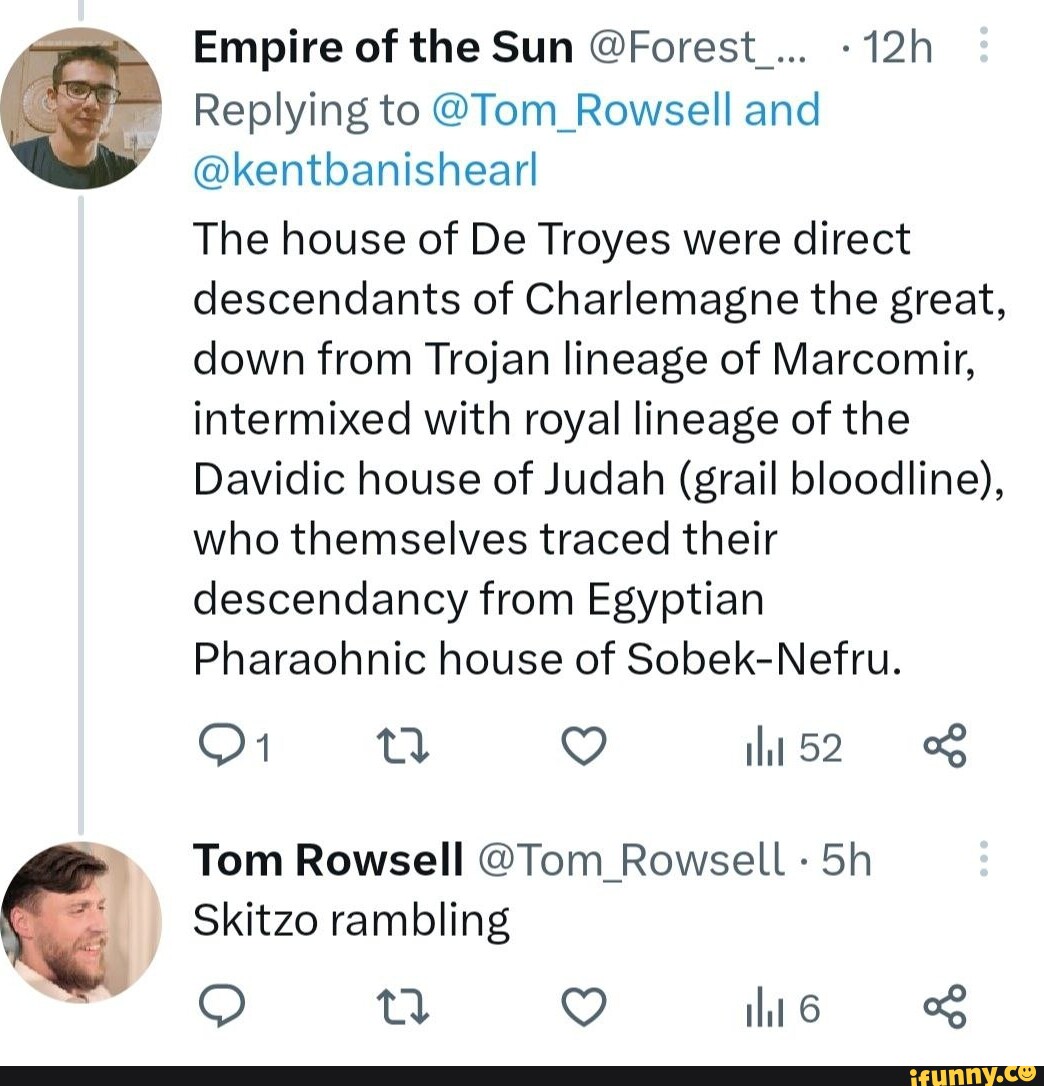The width and height of the screenshot is (1044, 1086).
Task: Click the retweet icon on the Skitzo rambling tweet
Action: coord(403,1008)
